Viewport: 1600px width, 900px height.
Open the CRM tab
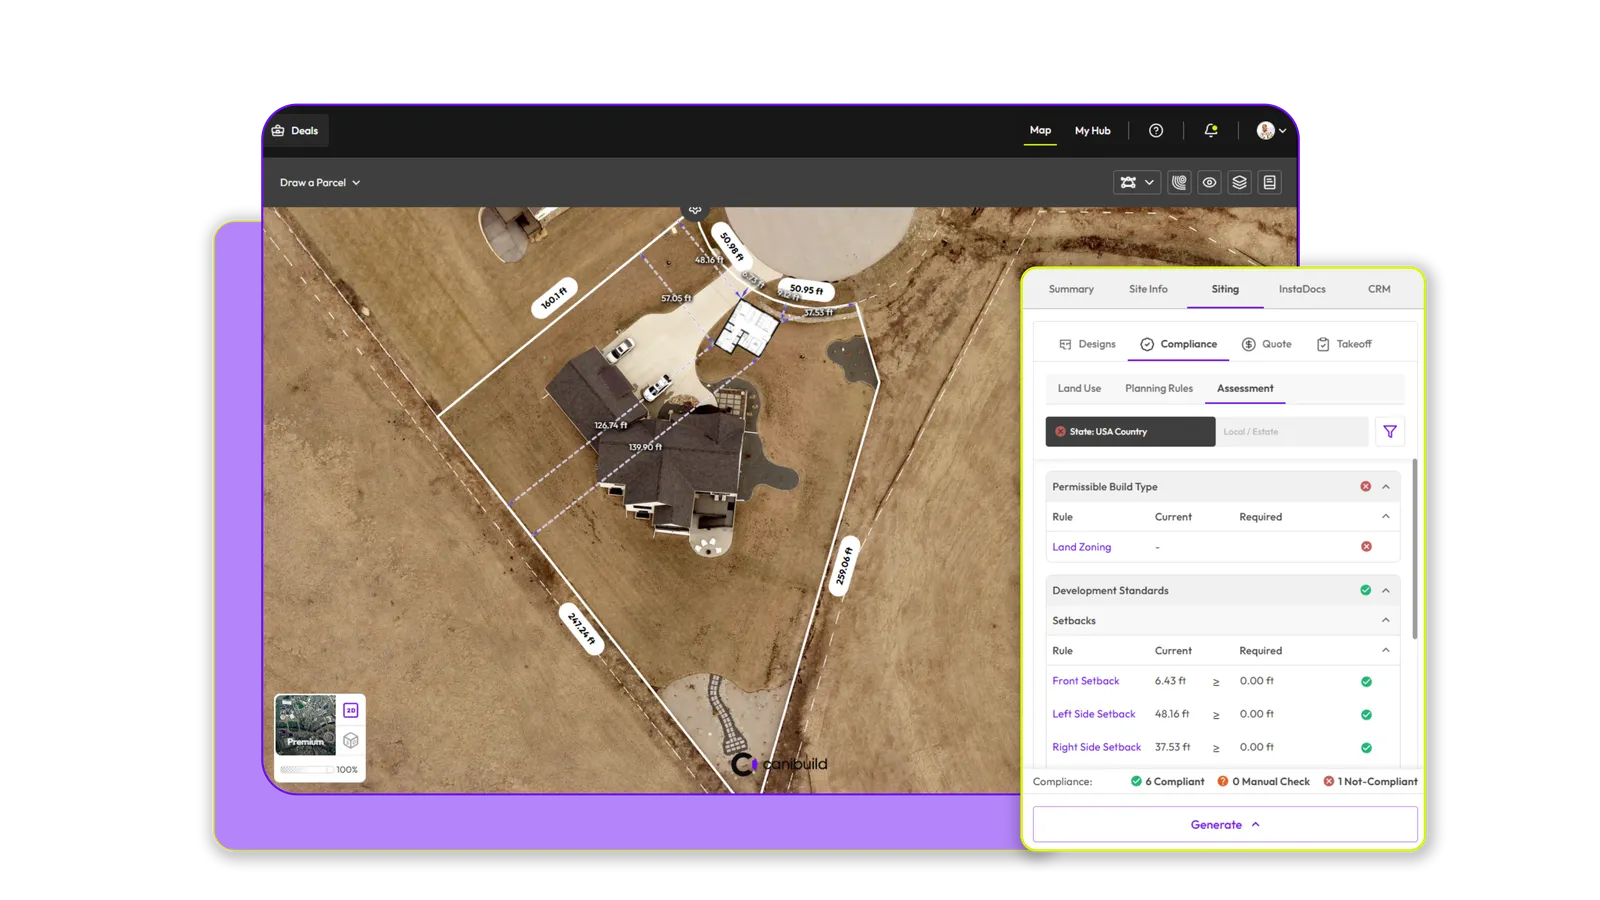1379,289
